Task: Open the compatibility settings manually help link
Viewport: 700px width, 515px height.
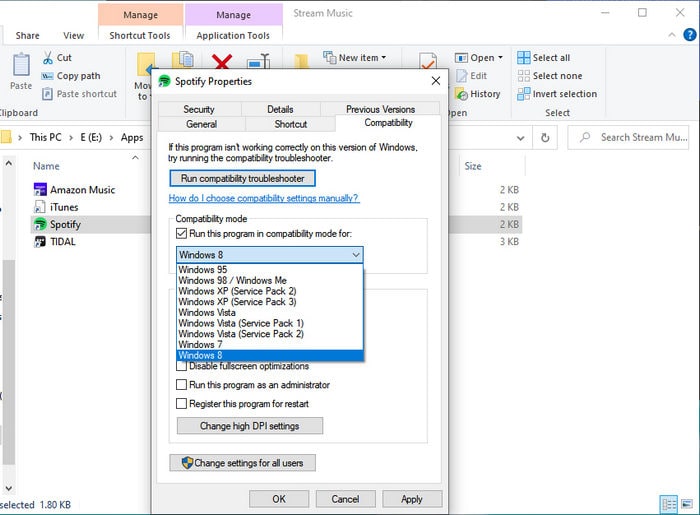Action: [263, 198]
